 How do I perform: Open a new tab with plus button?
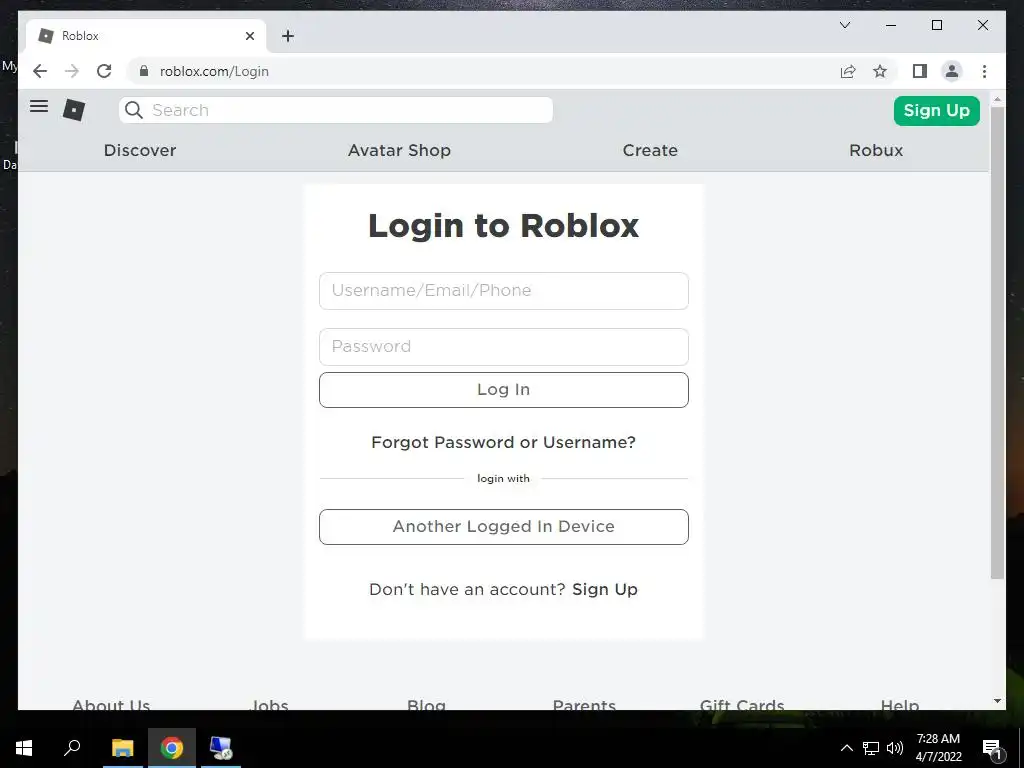(x=287, y=36)
